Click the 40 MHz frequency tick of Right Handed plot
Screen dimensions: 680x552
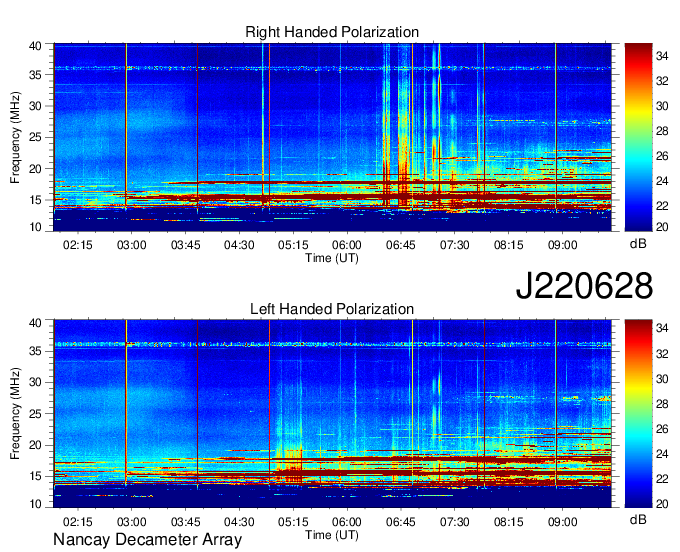[x=35, y=46]
